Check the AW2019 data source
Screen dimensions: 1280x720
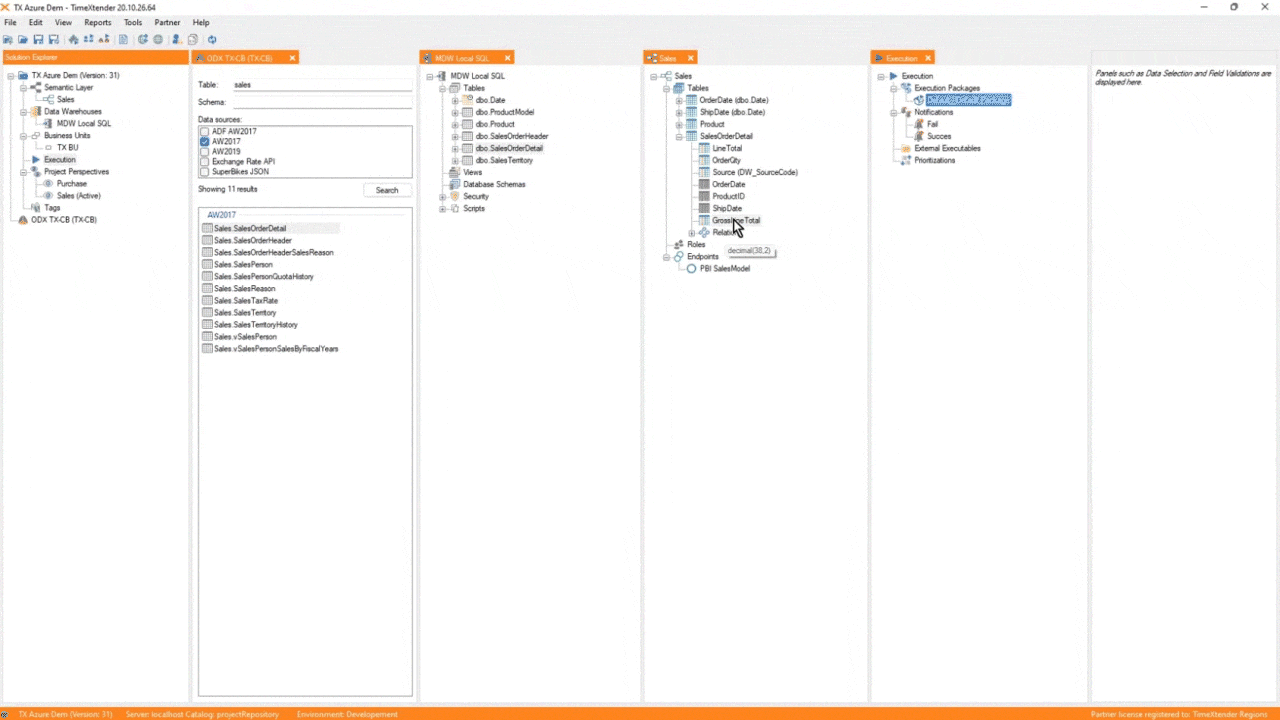[x=205, y=151]
